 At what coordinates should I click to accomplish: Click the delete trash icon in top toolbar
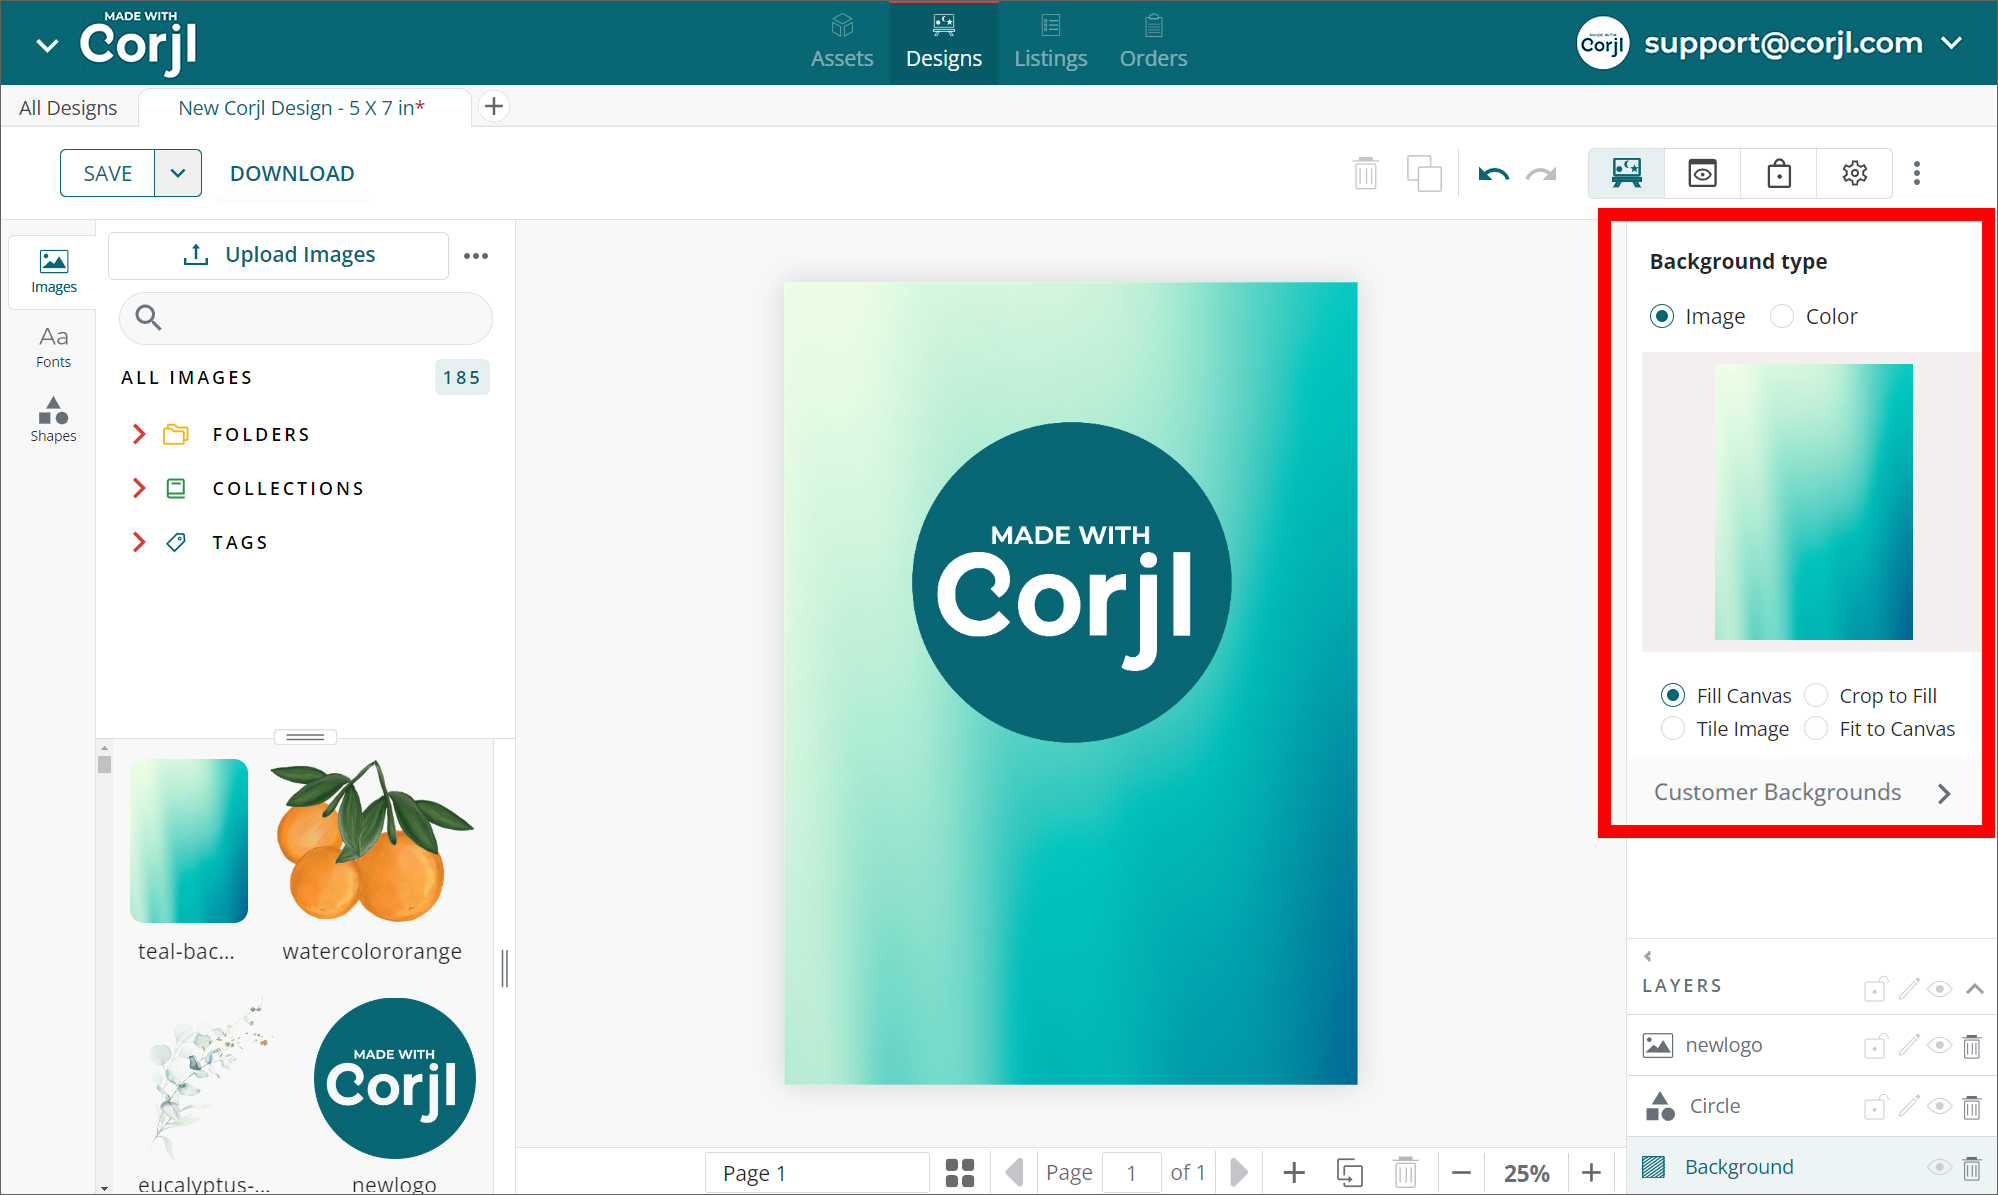[x=1365, y=173]
